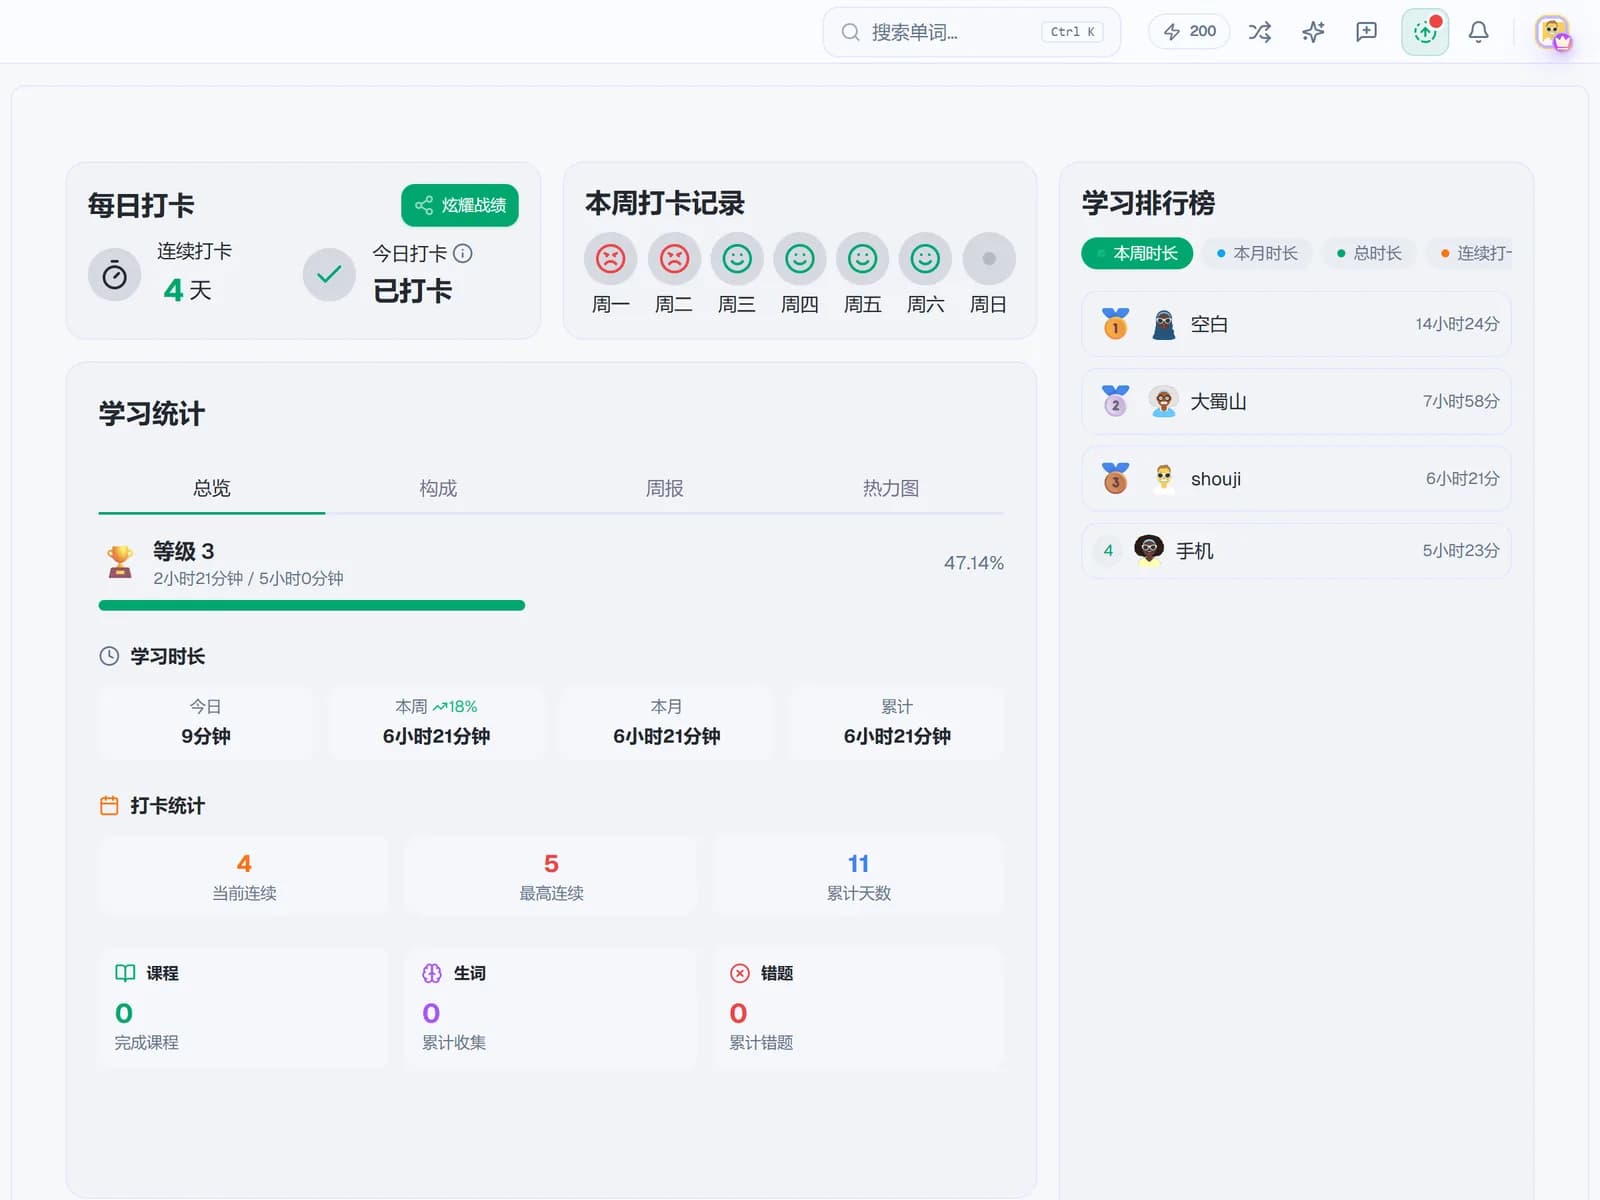This screenshot has width=1600, height=1200.
Task: Focus the 搜索单词 search field
Action: click(x=972, y=32)
